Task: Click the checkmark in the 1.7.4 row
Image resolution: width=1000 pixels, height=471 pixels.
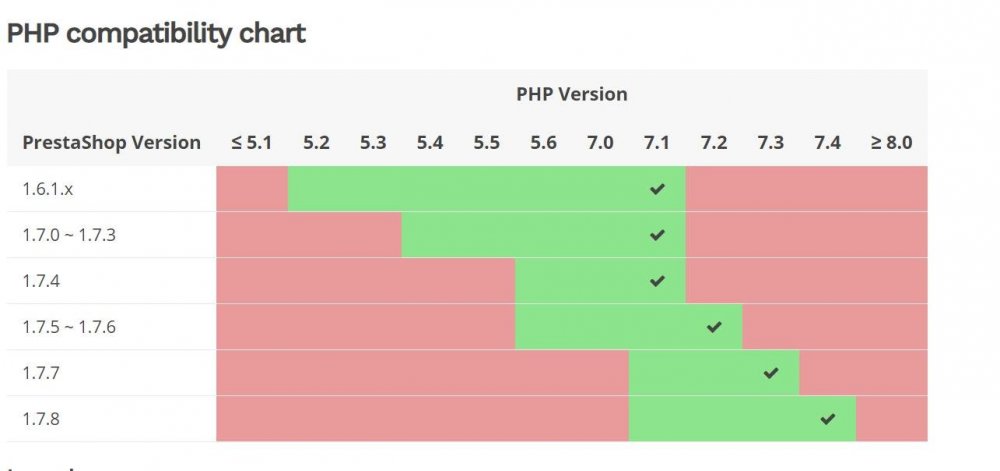Action: point(657,281)
